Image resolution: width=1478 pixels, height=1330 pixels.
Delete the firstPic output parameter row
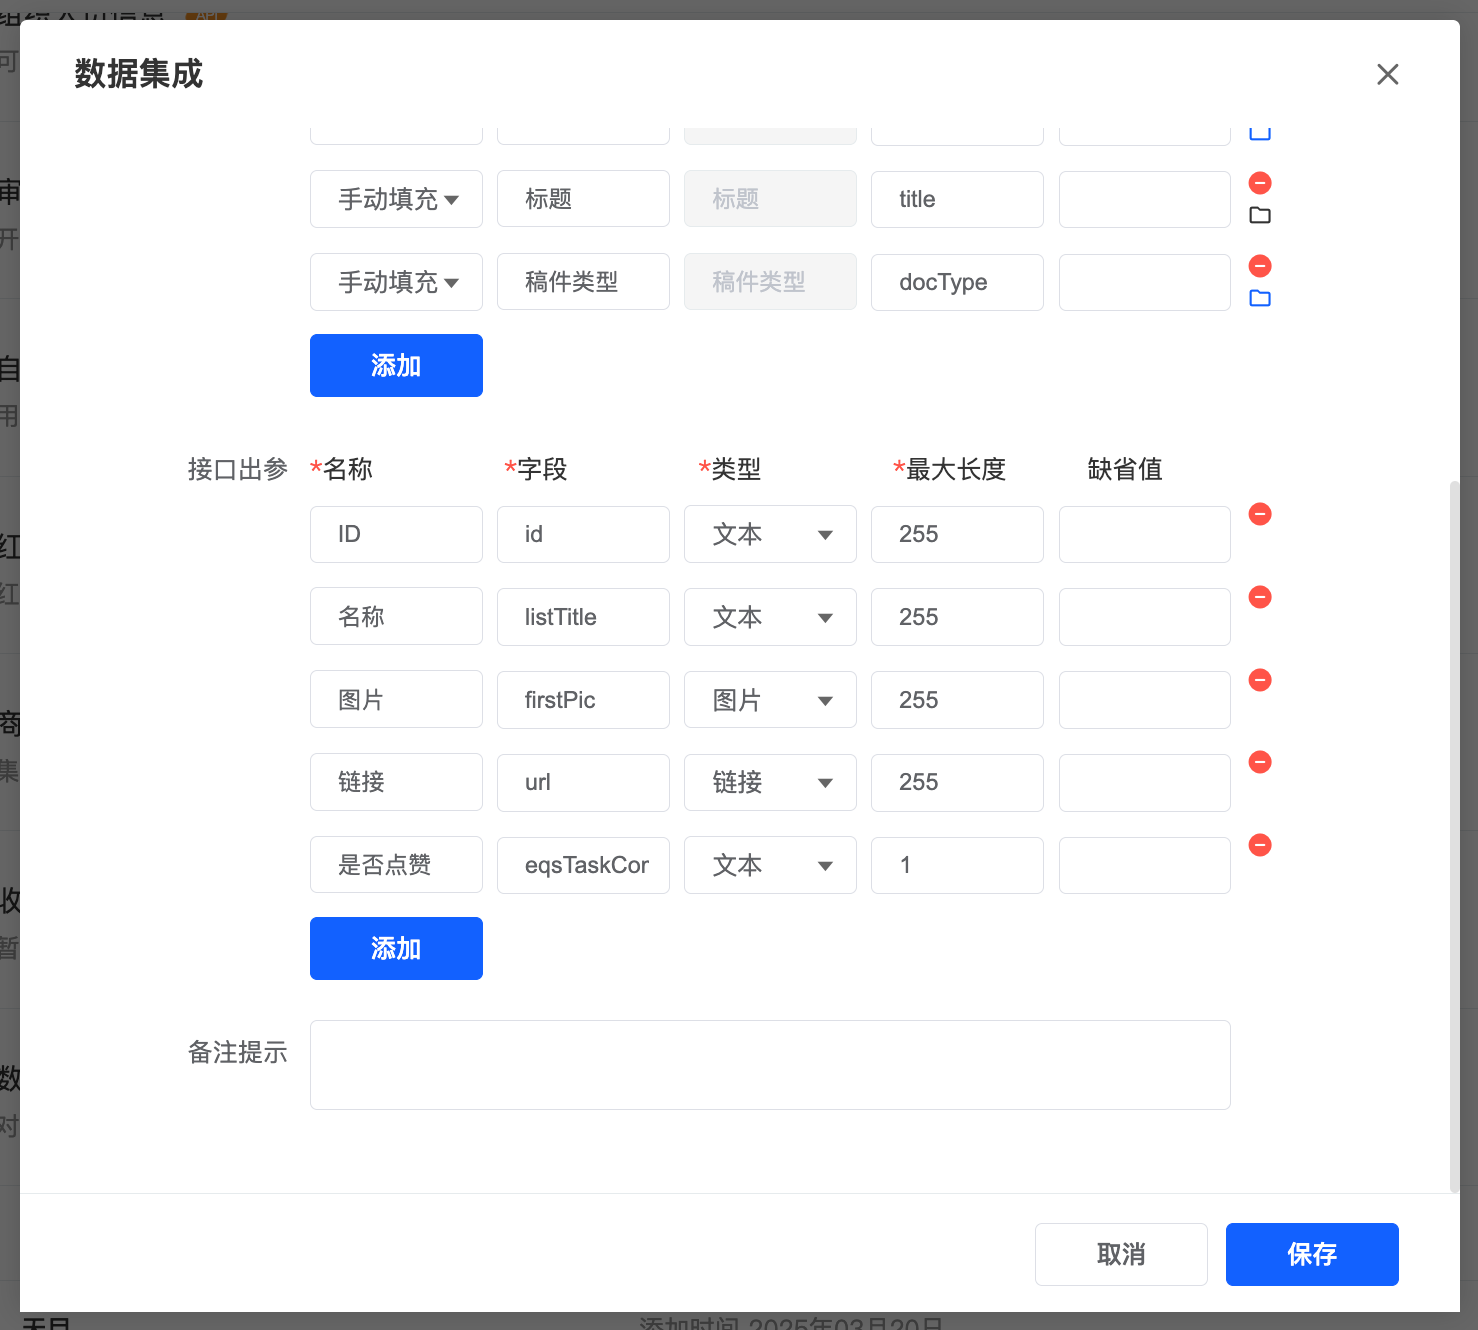(1260, 680)
